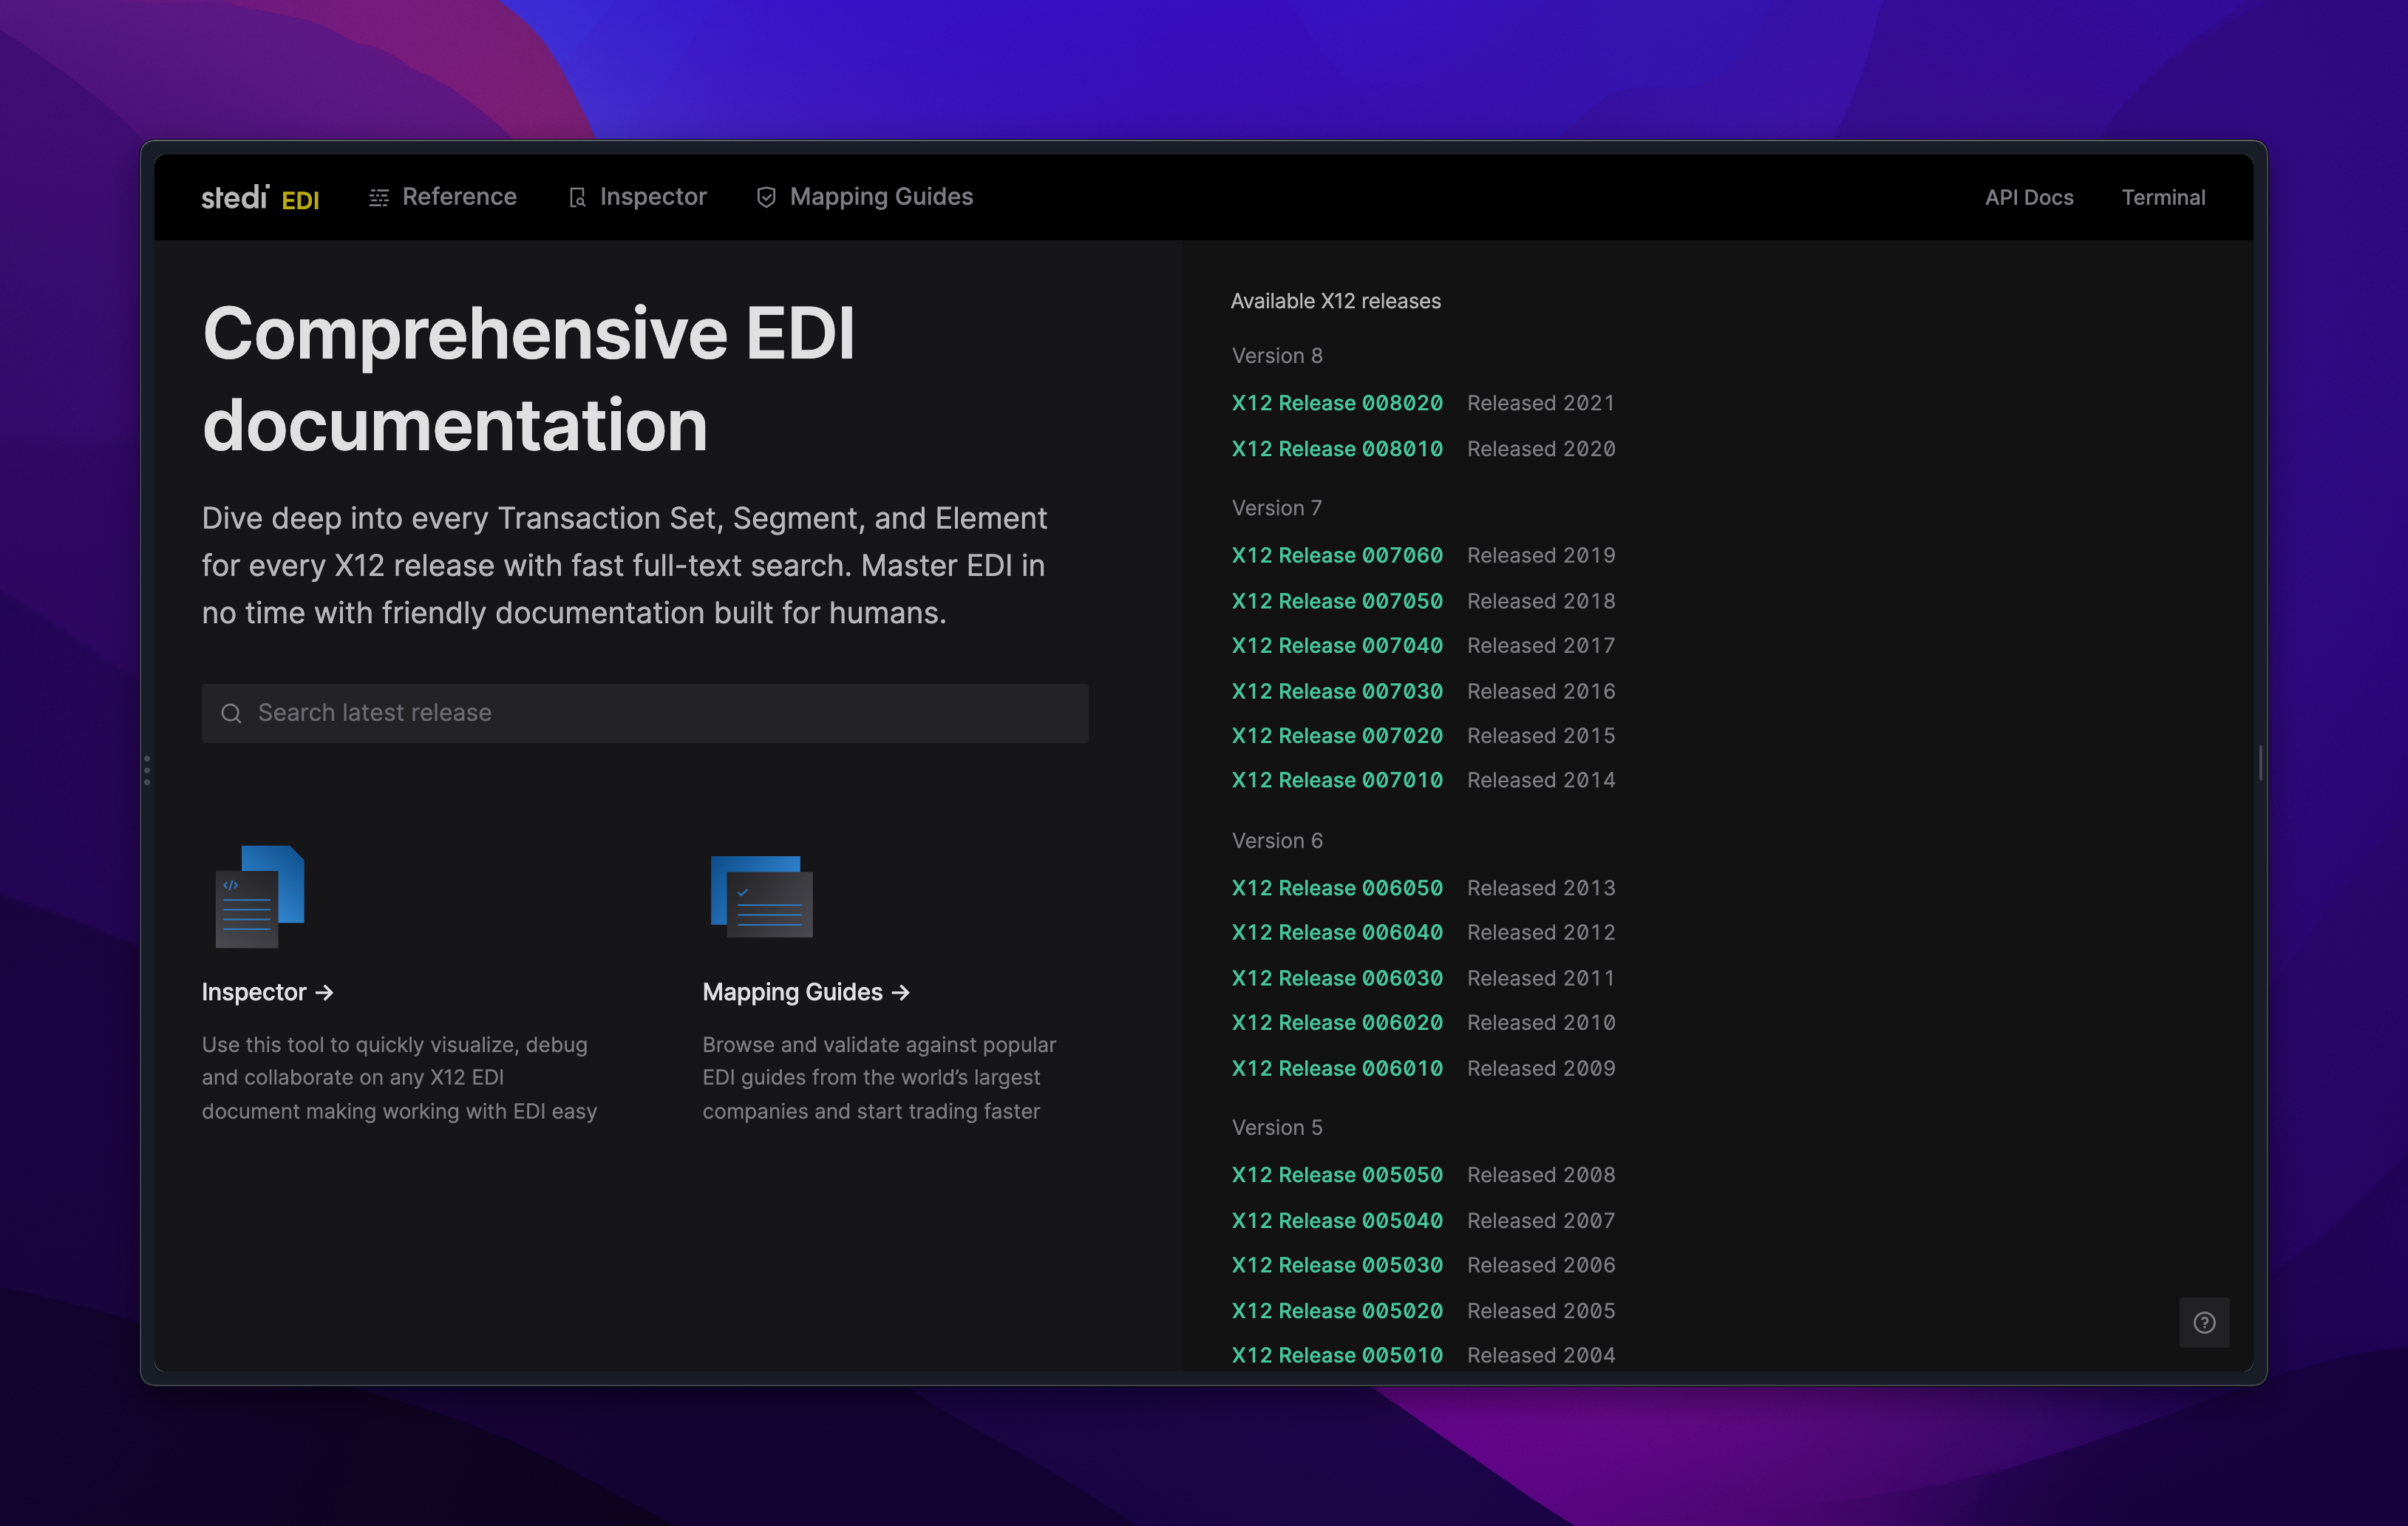Click 'Released 2013' text

pyautogui.click(x=1541, y=888)
